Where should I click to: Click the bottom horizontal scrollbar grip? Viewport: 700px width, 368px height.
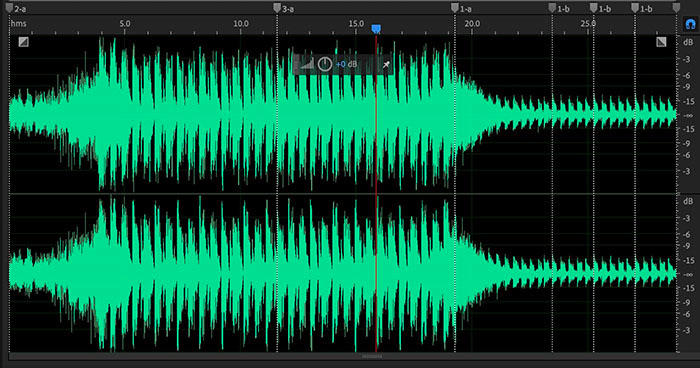click(x=372, y=356)
